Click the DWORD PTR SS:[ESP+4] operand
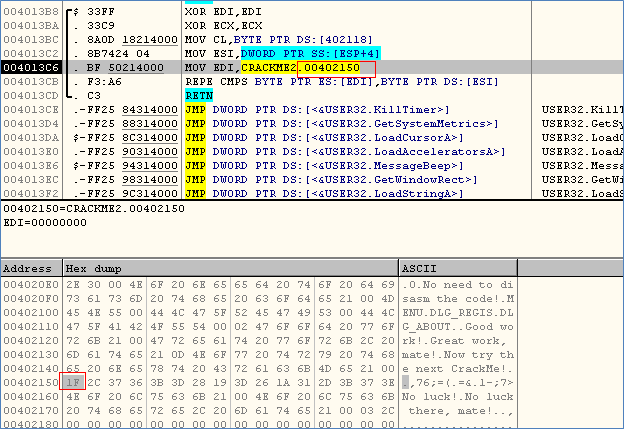 pos(309,52)
